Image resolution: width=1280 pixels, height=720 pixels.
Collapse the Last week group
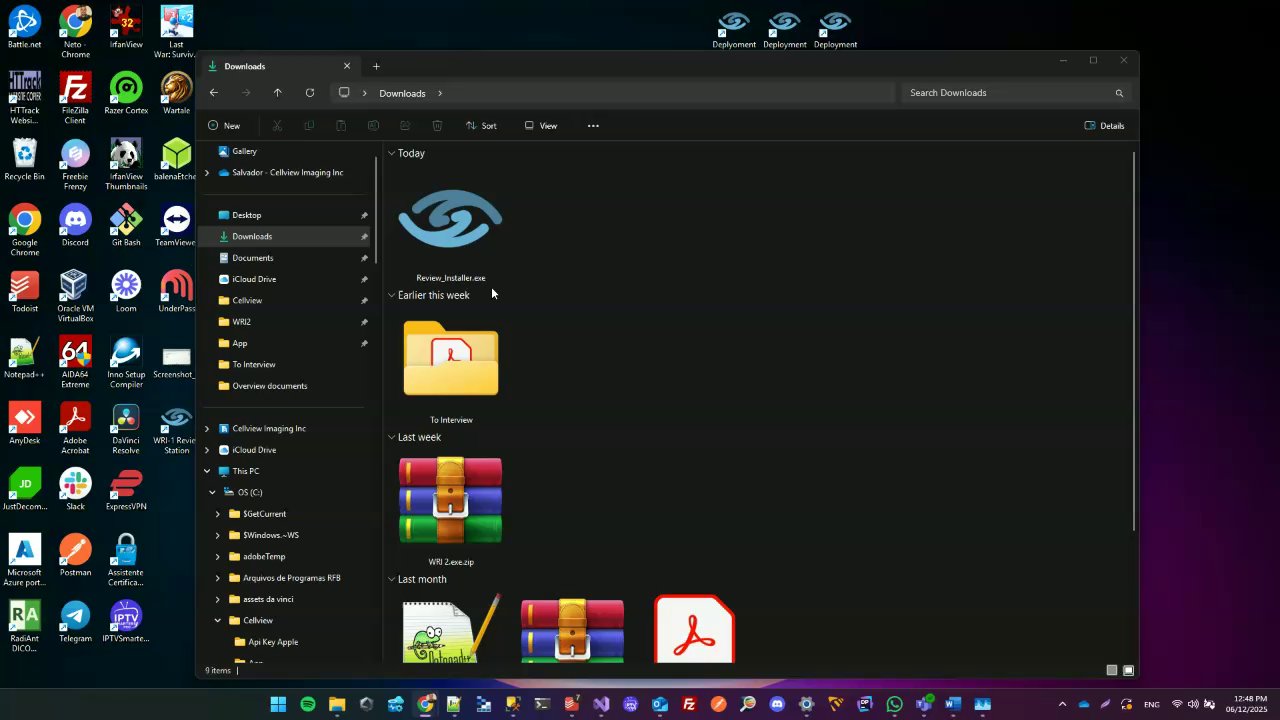pos(391,437)
